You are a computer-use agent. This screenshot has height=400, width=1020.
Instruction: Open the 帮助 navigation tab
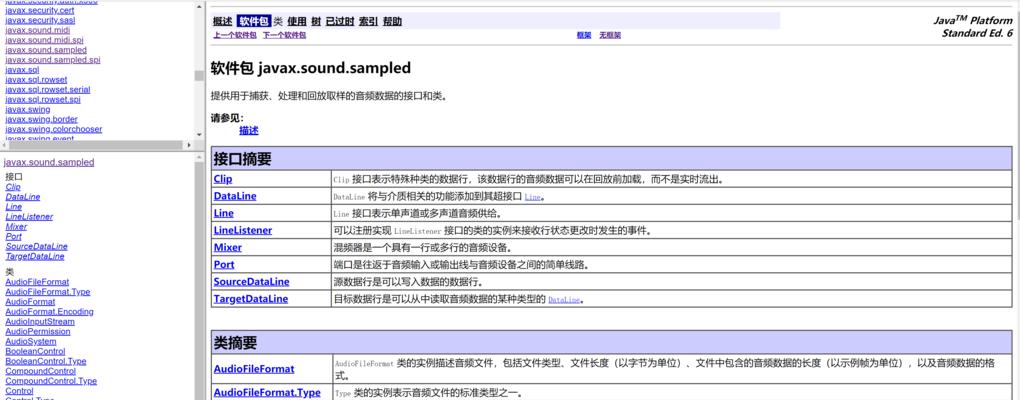[392, 21]
